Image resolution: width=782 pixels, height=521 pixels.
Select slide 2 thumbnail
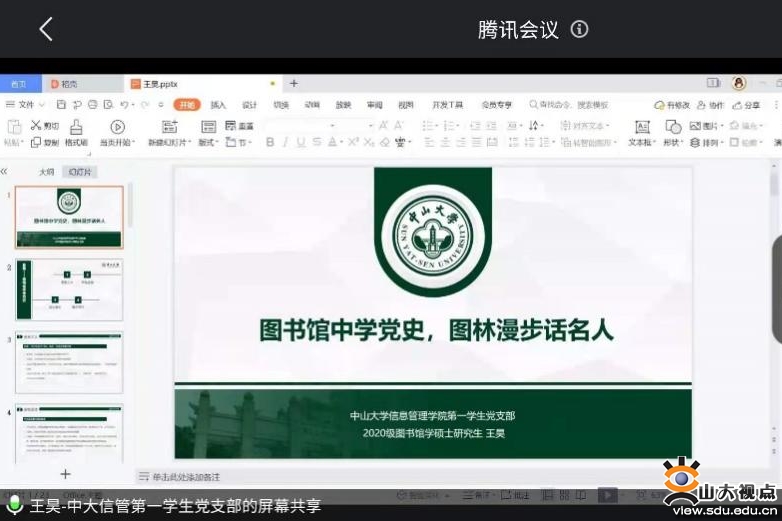click(x=69, y=290)
